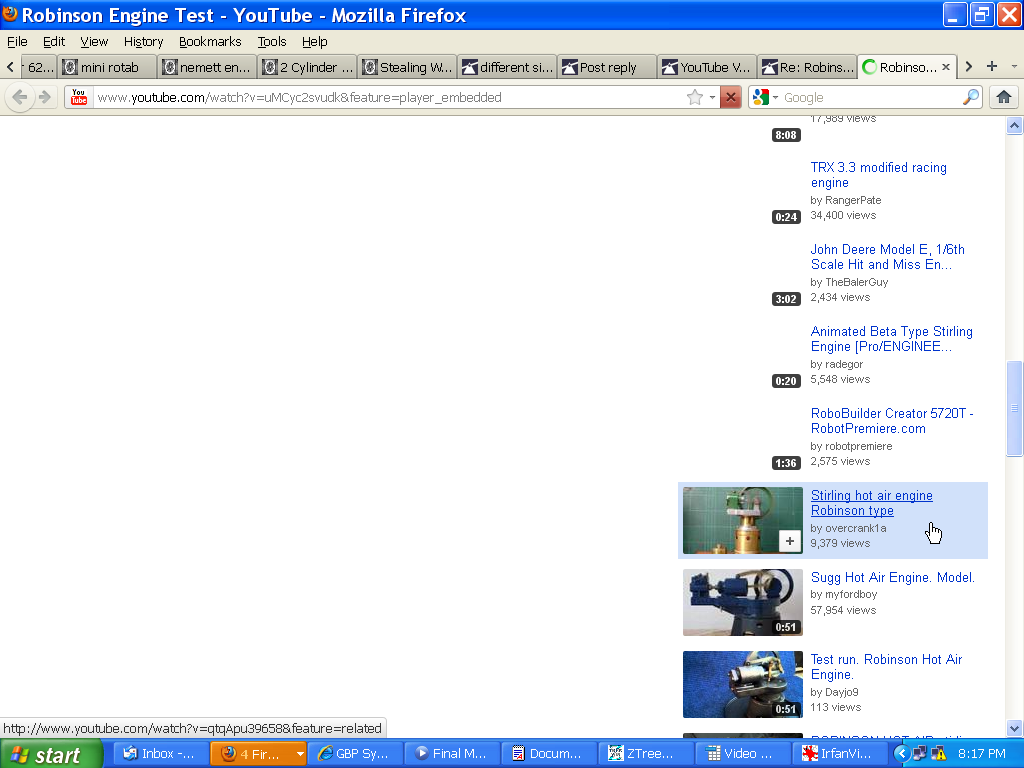Image resolution: width=1024 pixels, height=768 pixels.
Task: Open Firefox taskbar group dropdown arrow
Action: click(x=300, y=754)
